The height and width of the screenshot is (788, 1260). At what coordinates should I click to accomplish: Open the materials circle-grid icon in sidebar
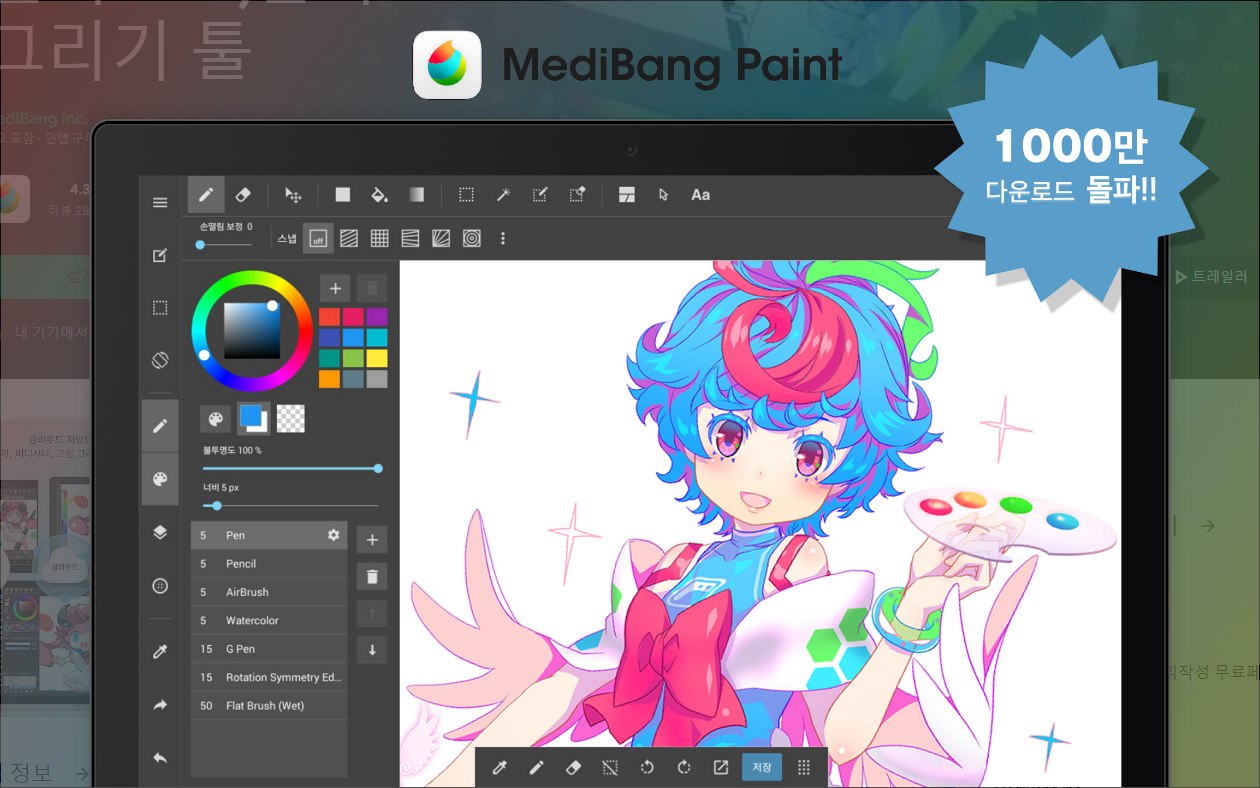(x=160, y=585)
